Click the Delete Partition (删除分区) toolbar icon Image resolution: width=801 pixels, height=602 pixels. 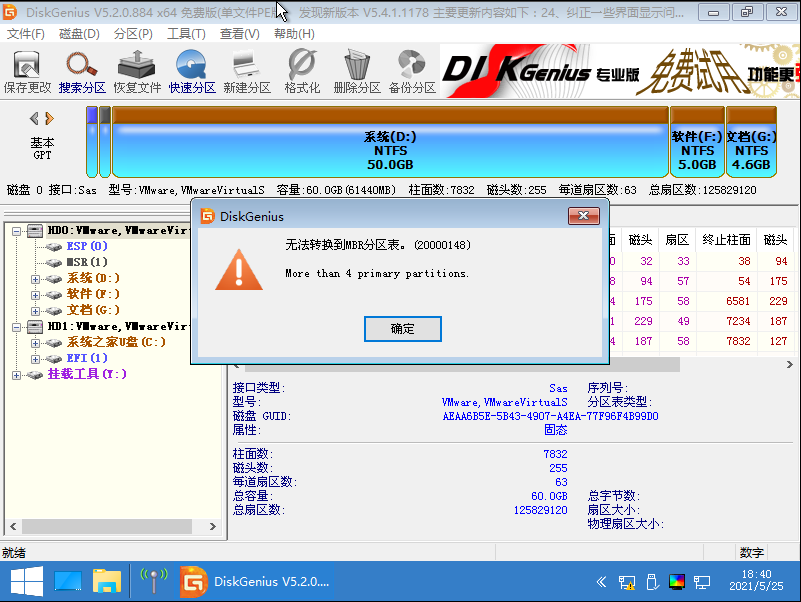pyautogui.click(x=357, y=72)
